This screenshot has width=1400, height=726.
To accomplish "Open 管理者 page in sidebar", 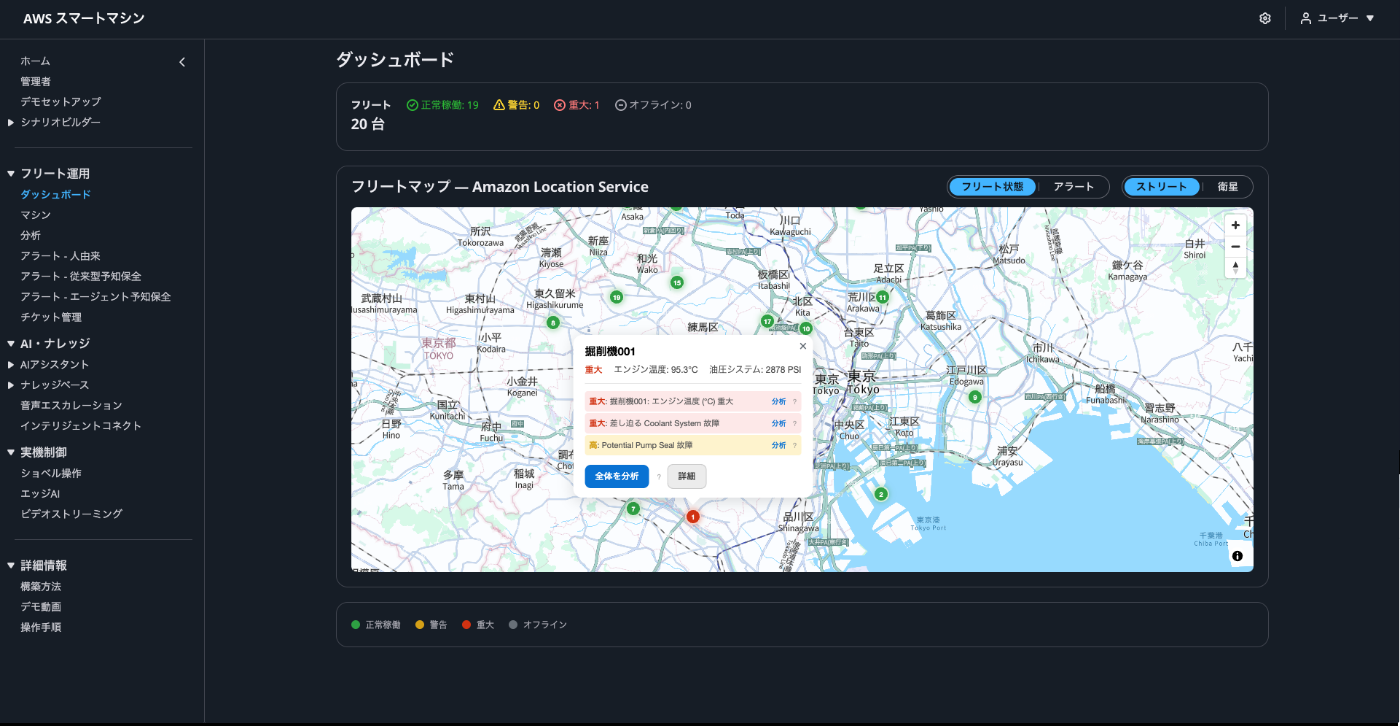I will (36, 81).
